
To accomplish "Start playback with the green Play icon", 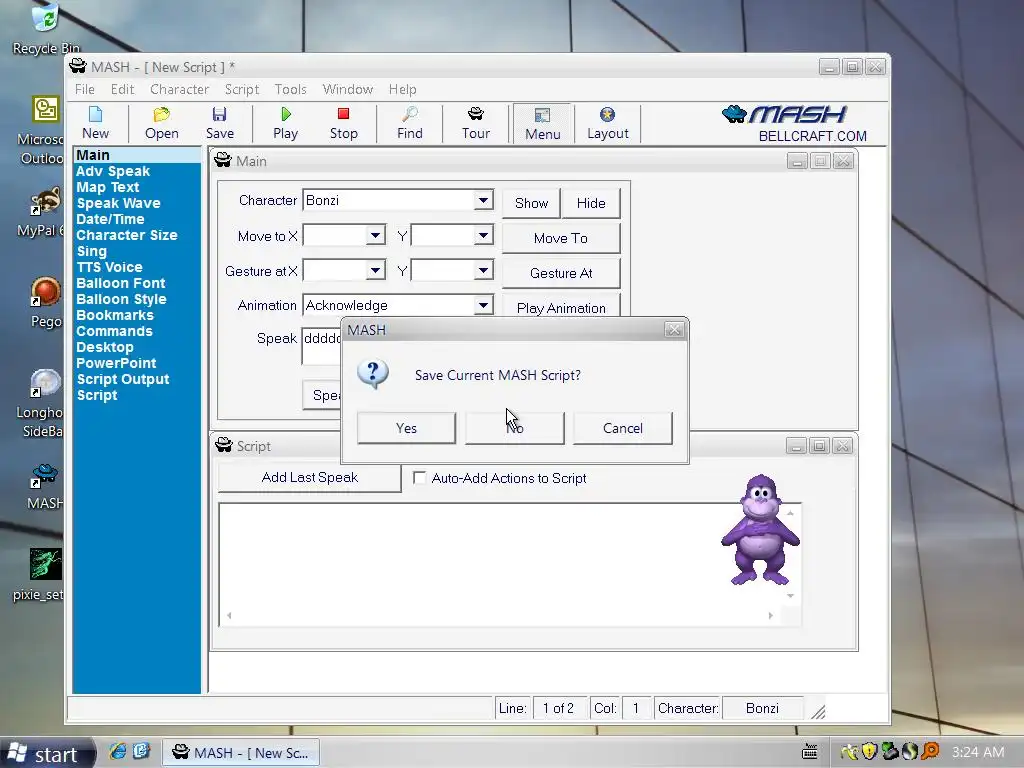I will [x=285, y=123].
